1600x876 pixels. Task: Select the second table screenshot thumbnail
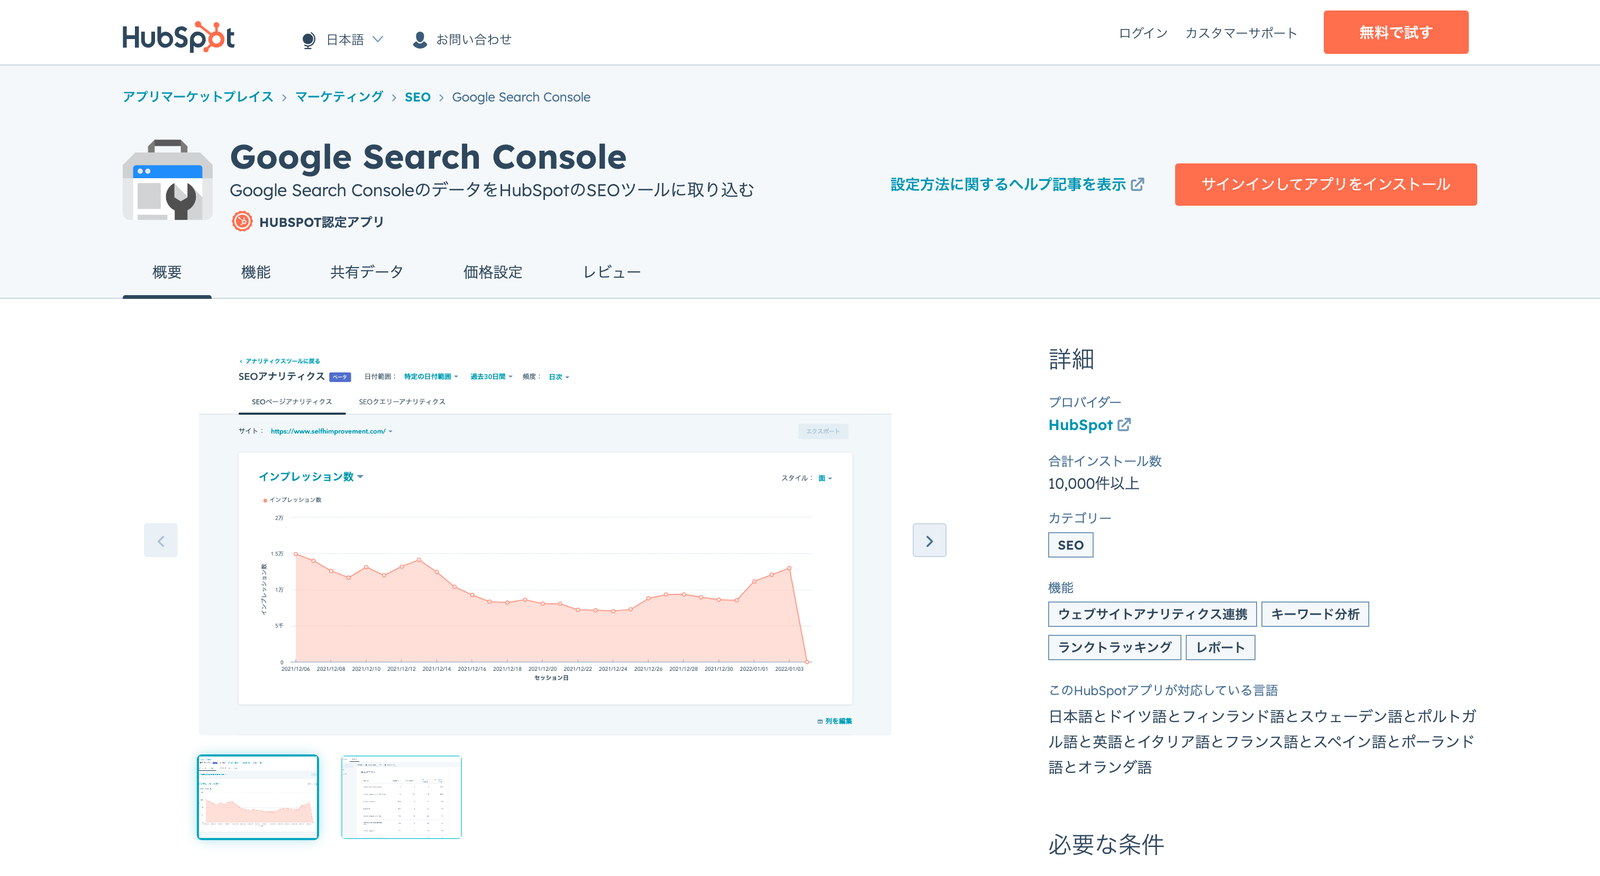point(401,797)
